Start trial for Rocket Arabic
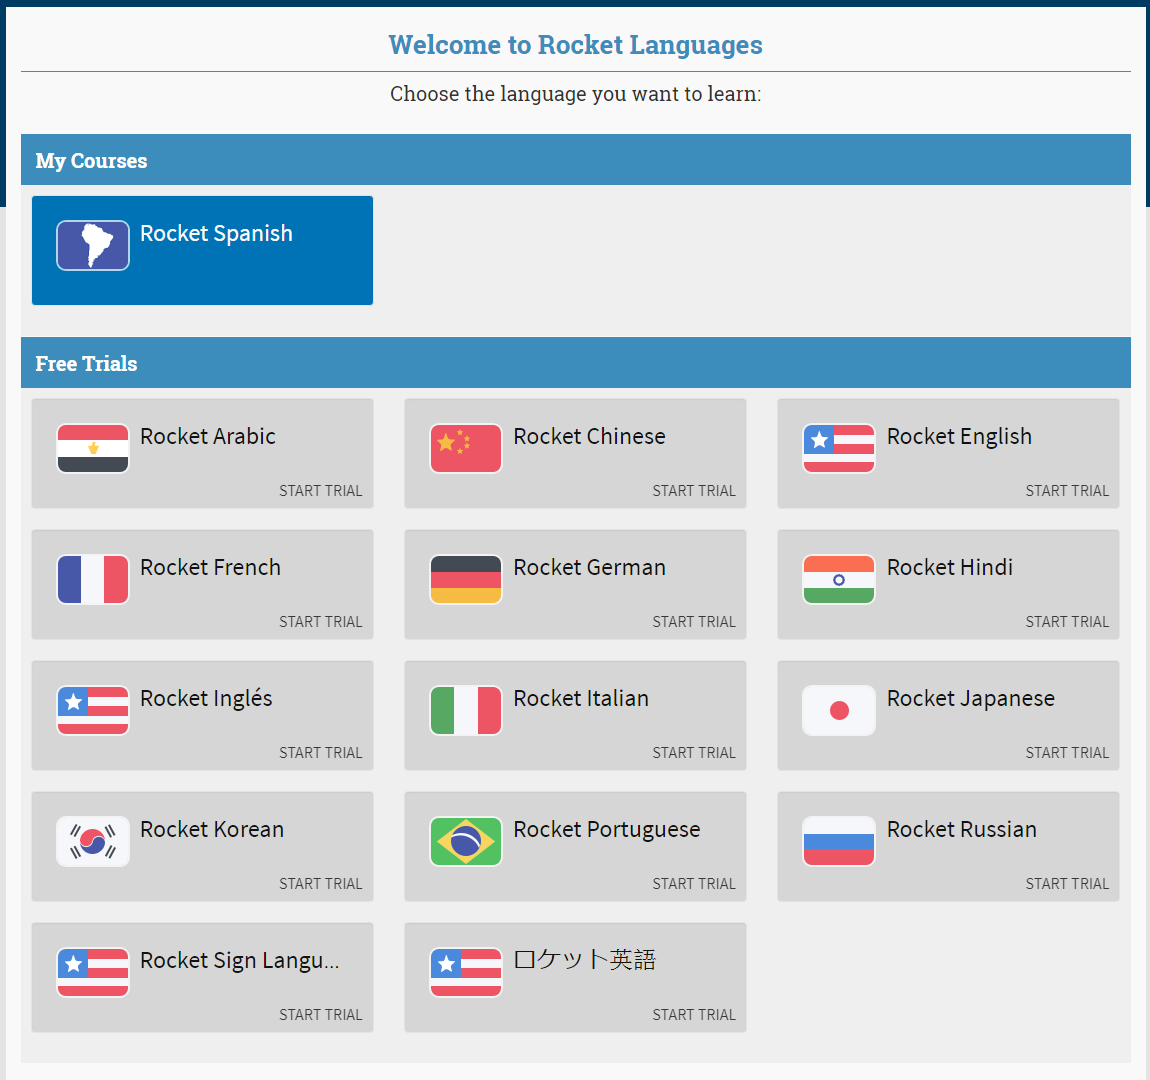This screenshot has width=1150, height=1080. pyautogui.click(x=321, y=491)
